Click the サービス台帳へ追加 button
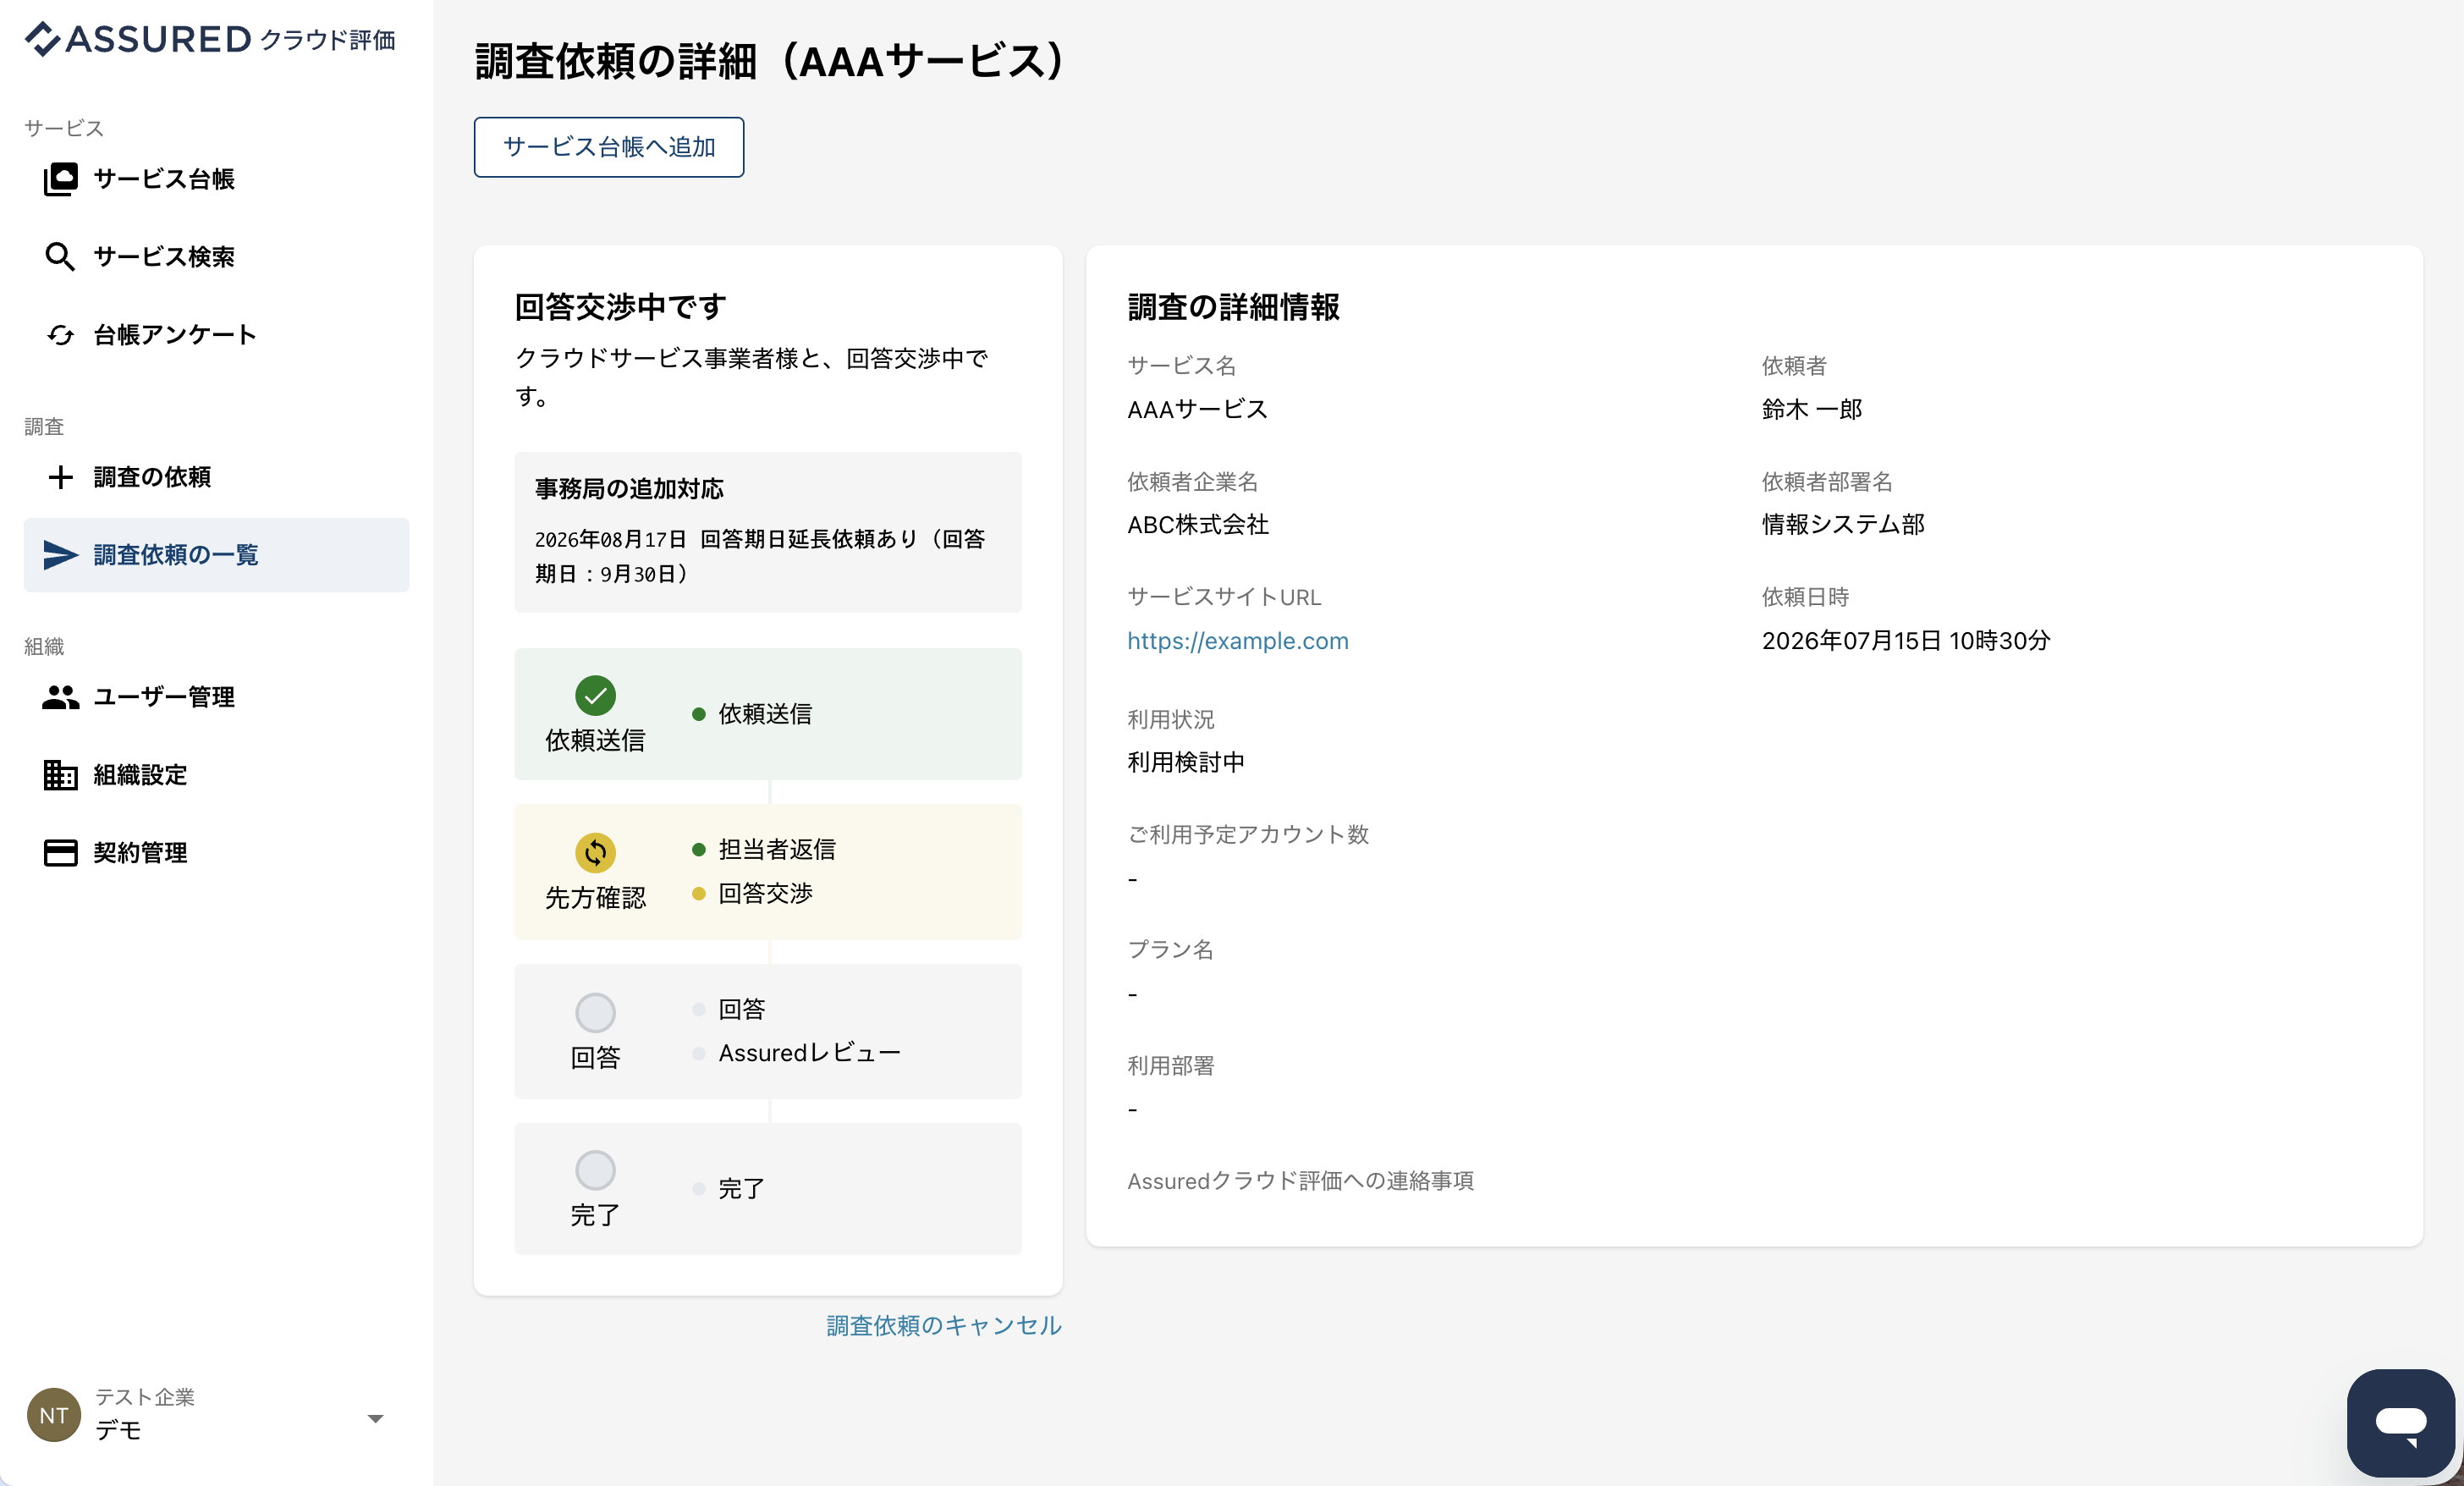Image resolution: width=2464 pixels, height=1486 pixels. pyautogui.click(x=608, y=147)
